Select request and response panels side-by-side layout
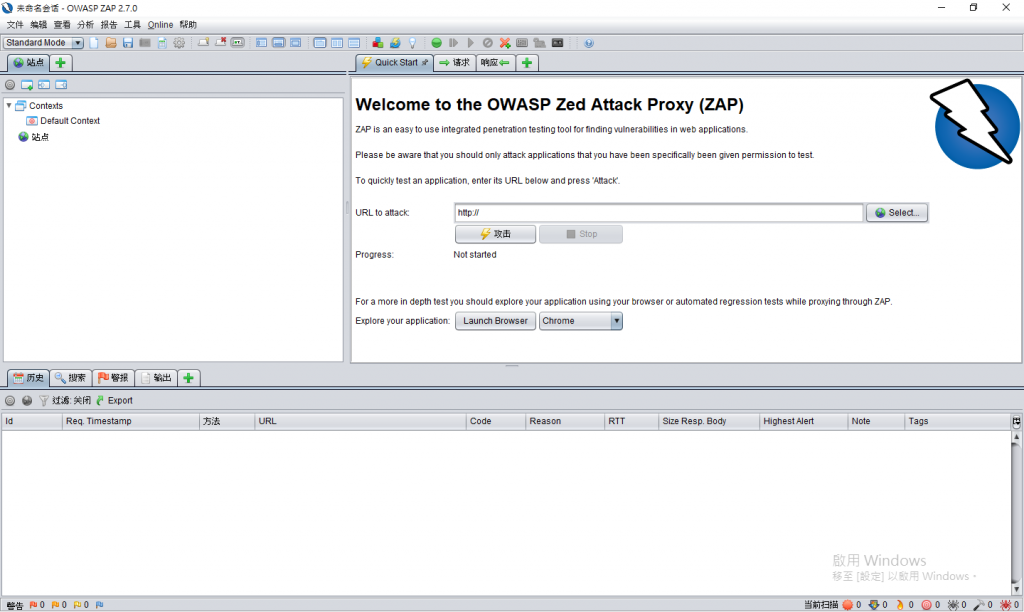Screen dimensions: 1024x612 [x=337, y=43]
